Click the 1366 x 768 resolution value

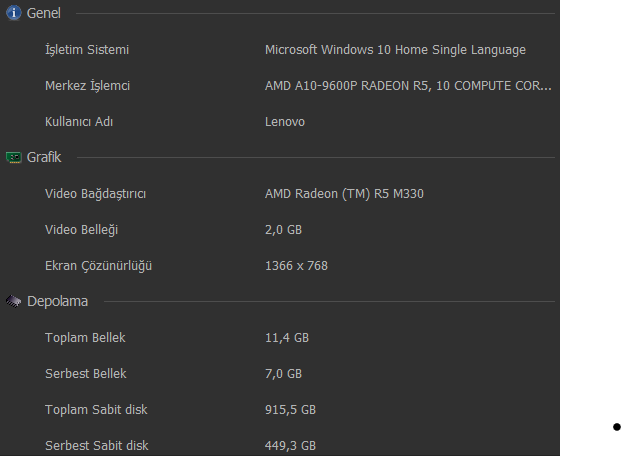[x=296, y=266]
